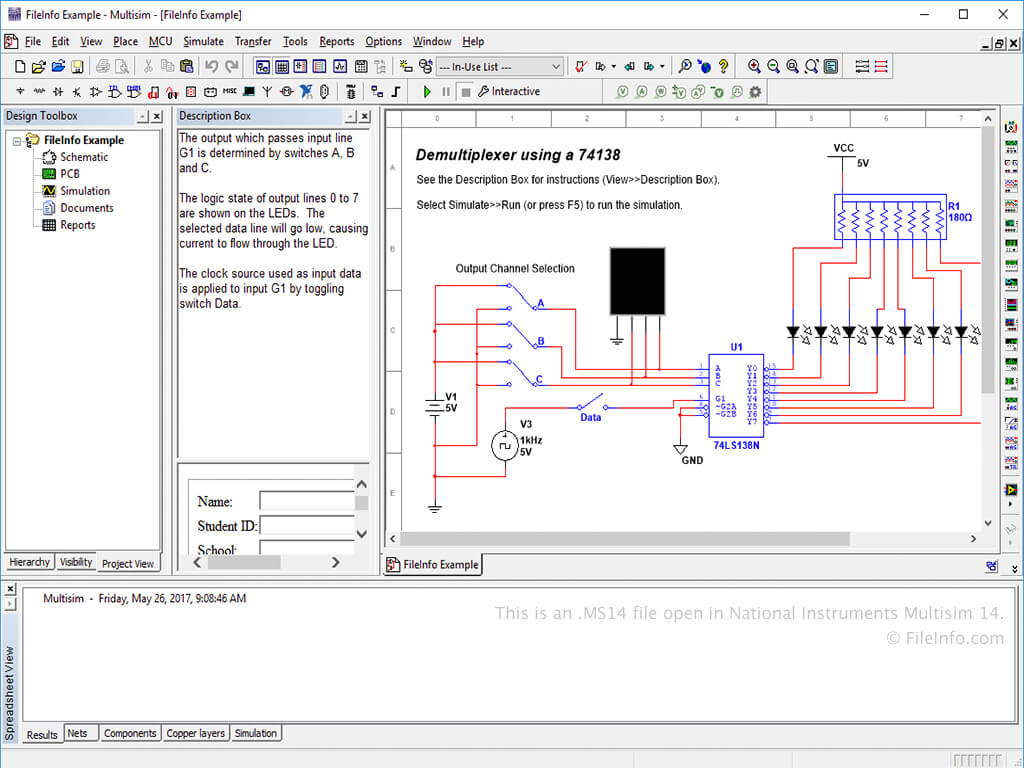Open the Simulate menu
Image resolution: width=1024 pixels, height=768 pixels.
[204, 42]
